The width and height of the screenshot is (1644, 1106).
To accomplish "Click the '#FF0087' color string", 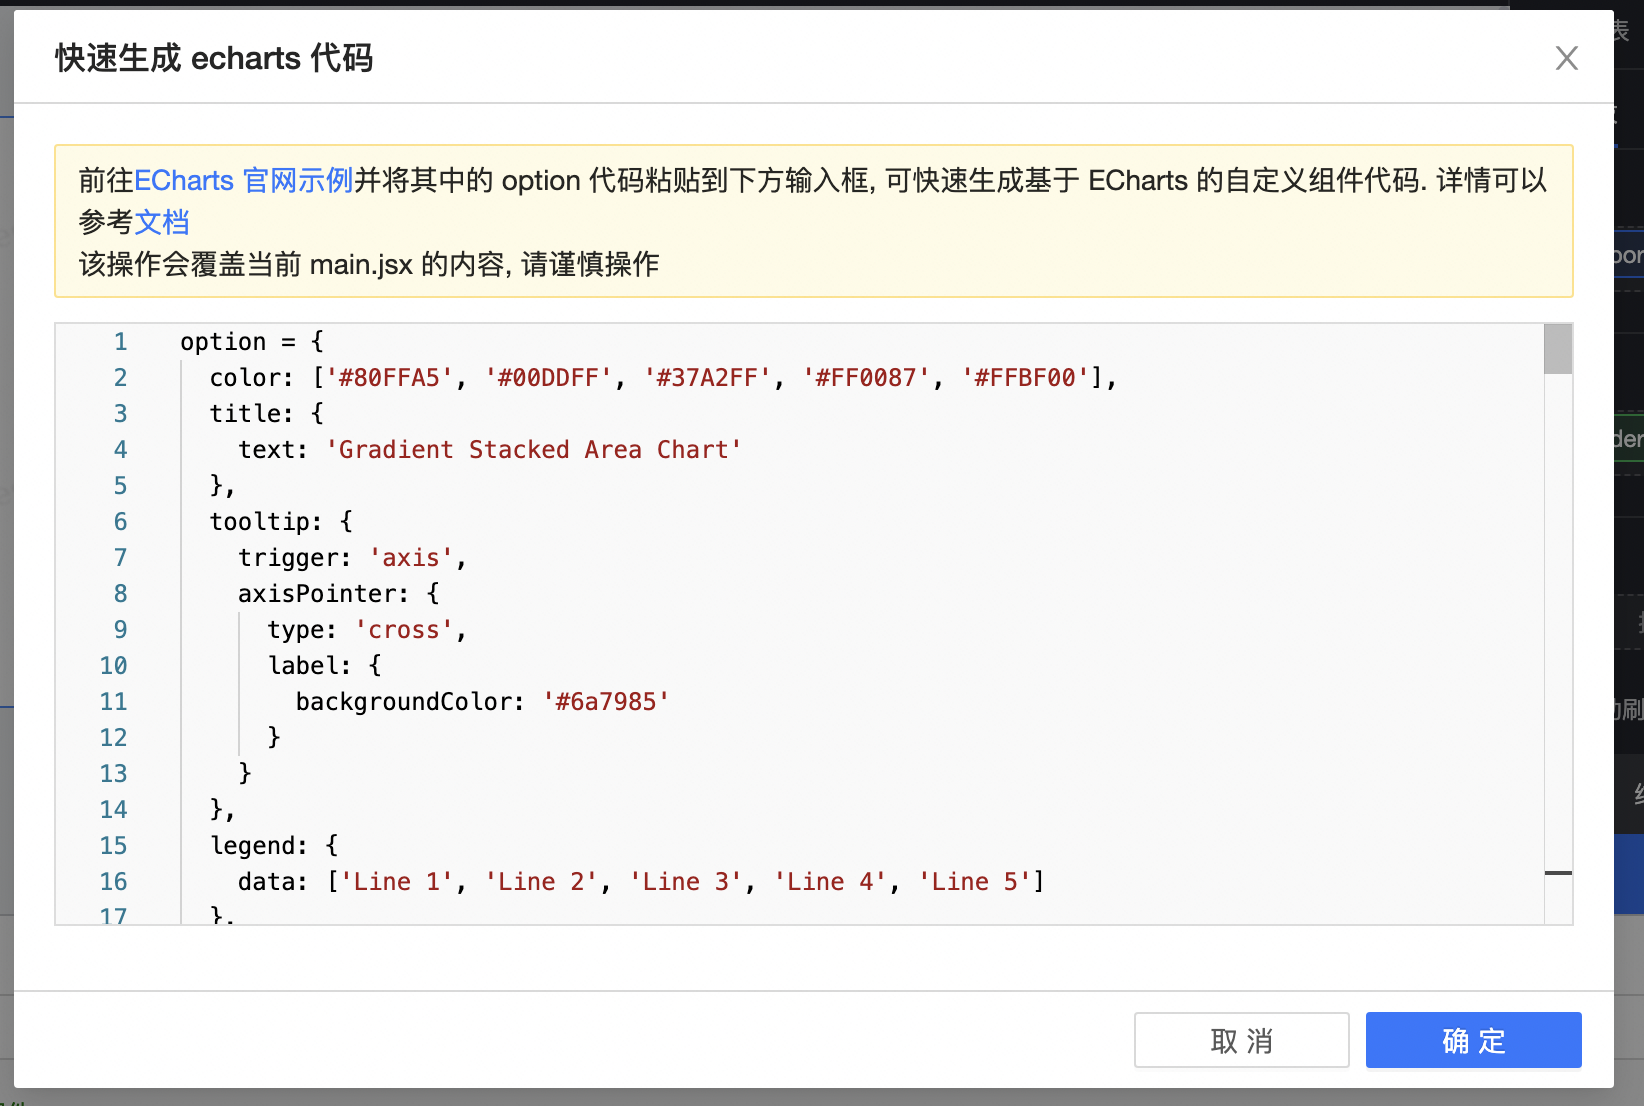I will tap(866, 378).
